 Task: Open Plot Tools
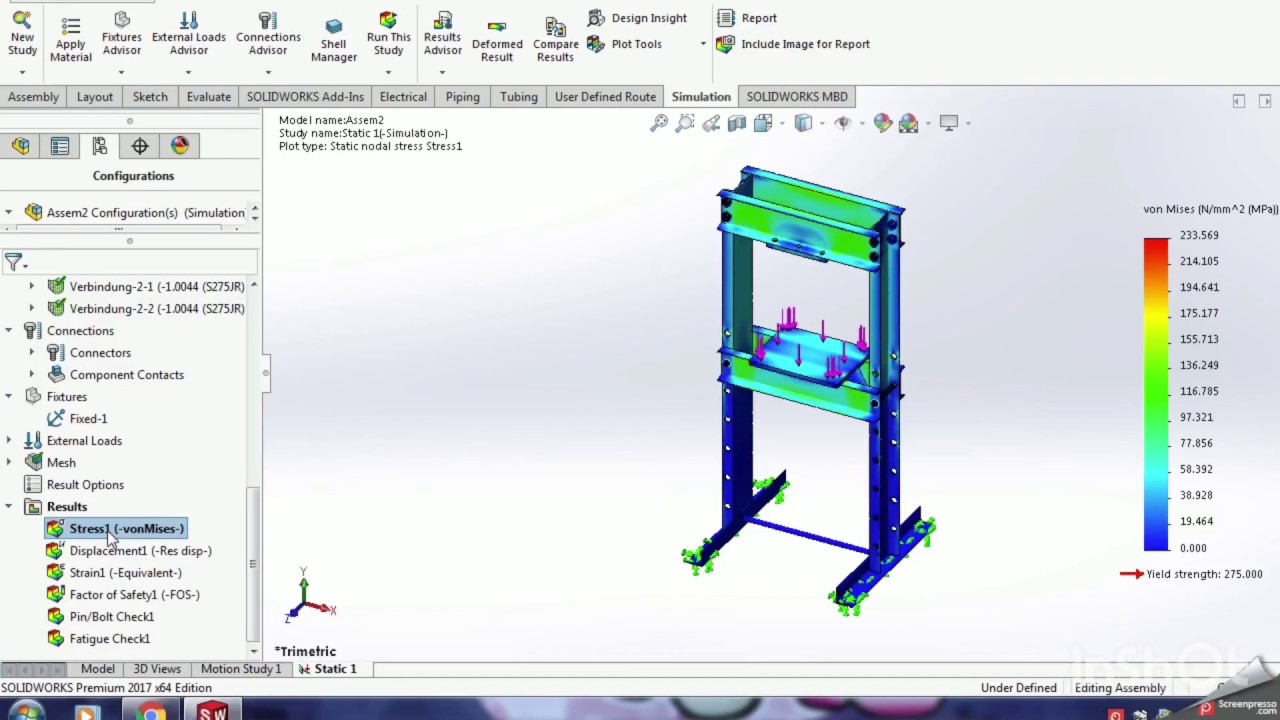click(625, 44)
